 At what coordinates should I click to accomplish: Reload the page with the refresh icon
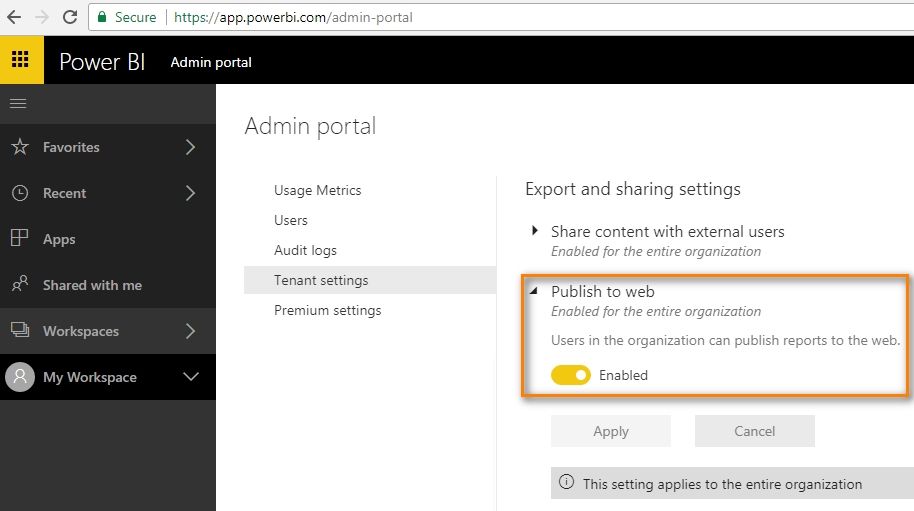click(x=70, y=17)
